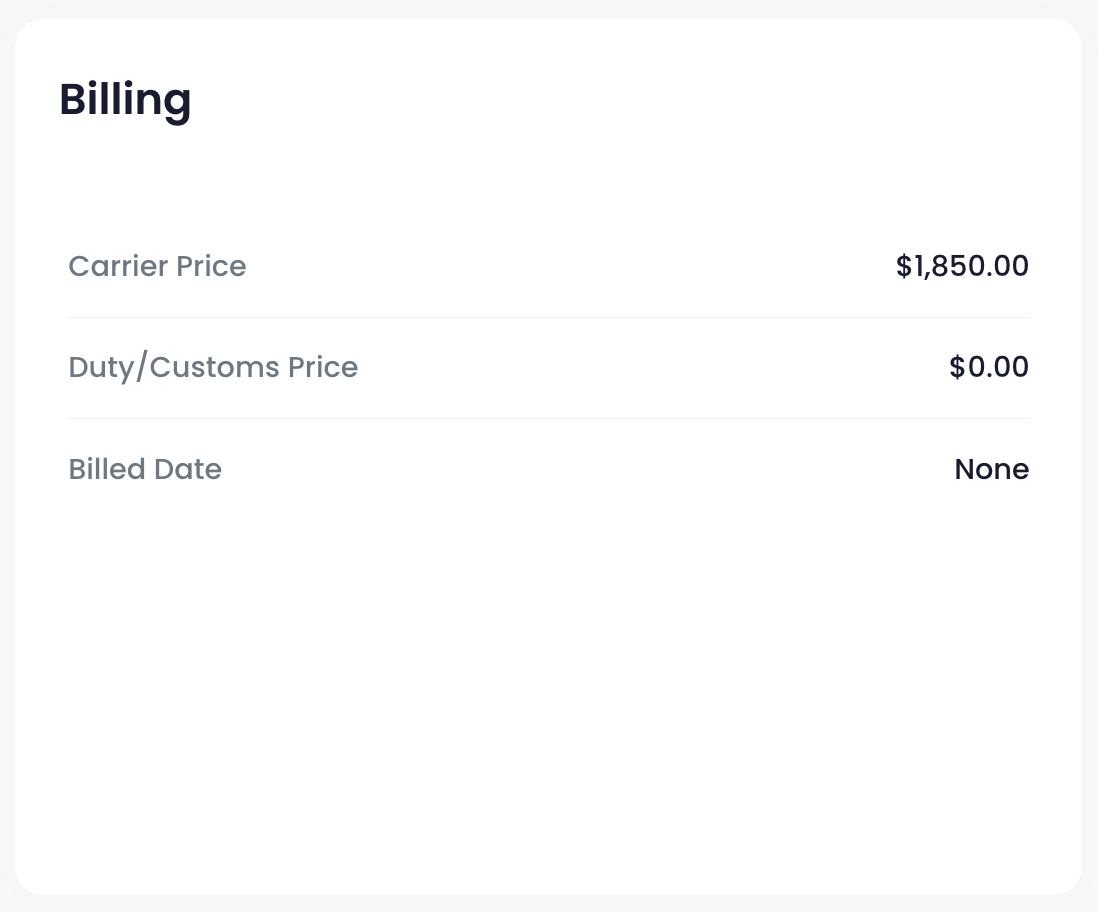The image size is (1098, 912).
Task: Click the word Duty in Duty/Customs Price
Action: [x=101, y=368]
